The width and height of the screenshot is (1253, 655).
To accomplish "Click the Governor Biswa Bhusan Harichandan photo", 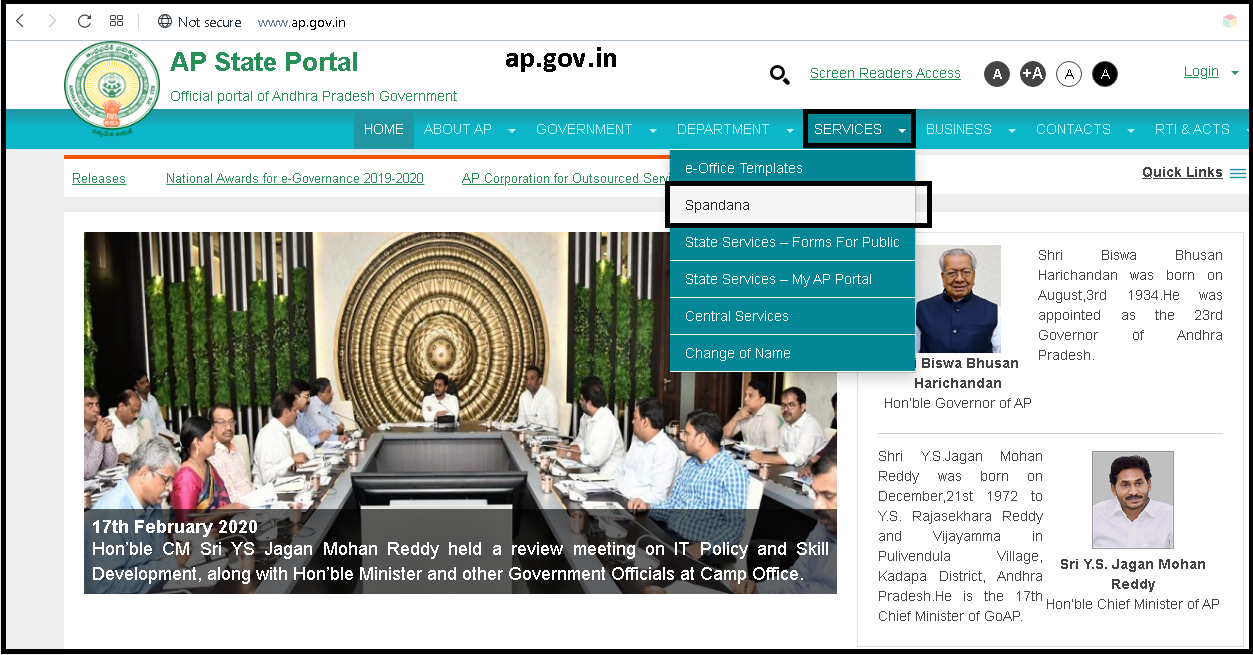I will tap(957, 299).
